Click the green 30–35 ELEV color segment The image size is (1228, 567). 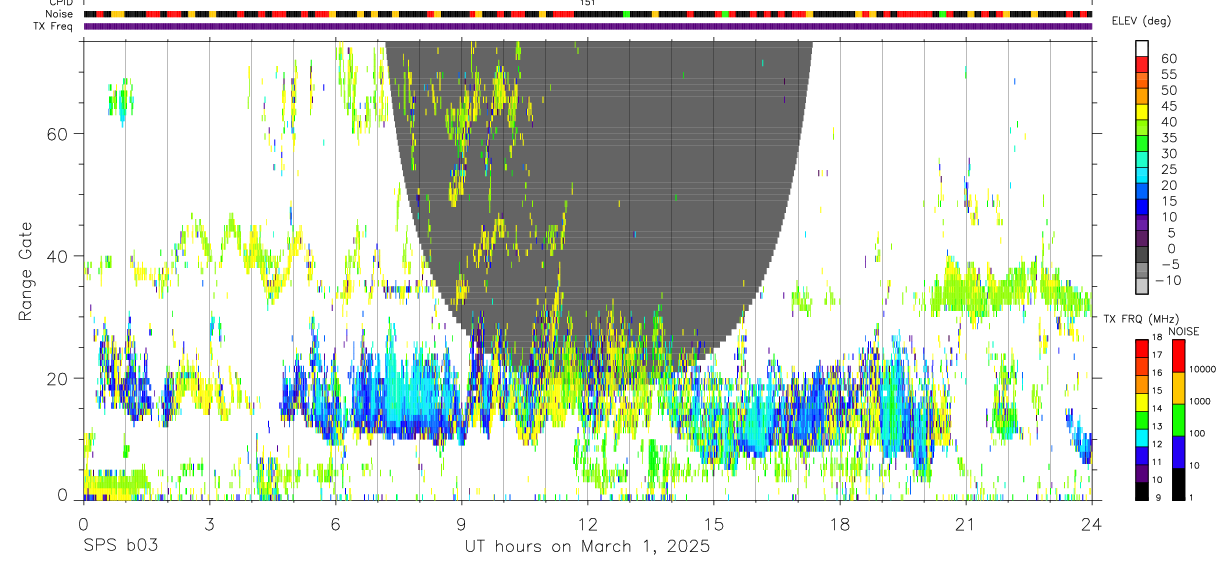[1142, 145]
